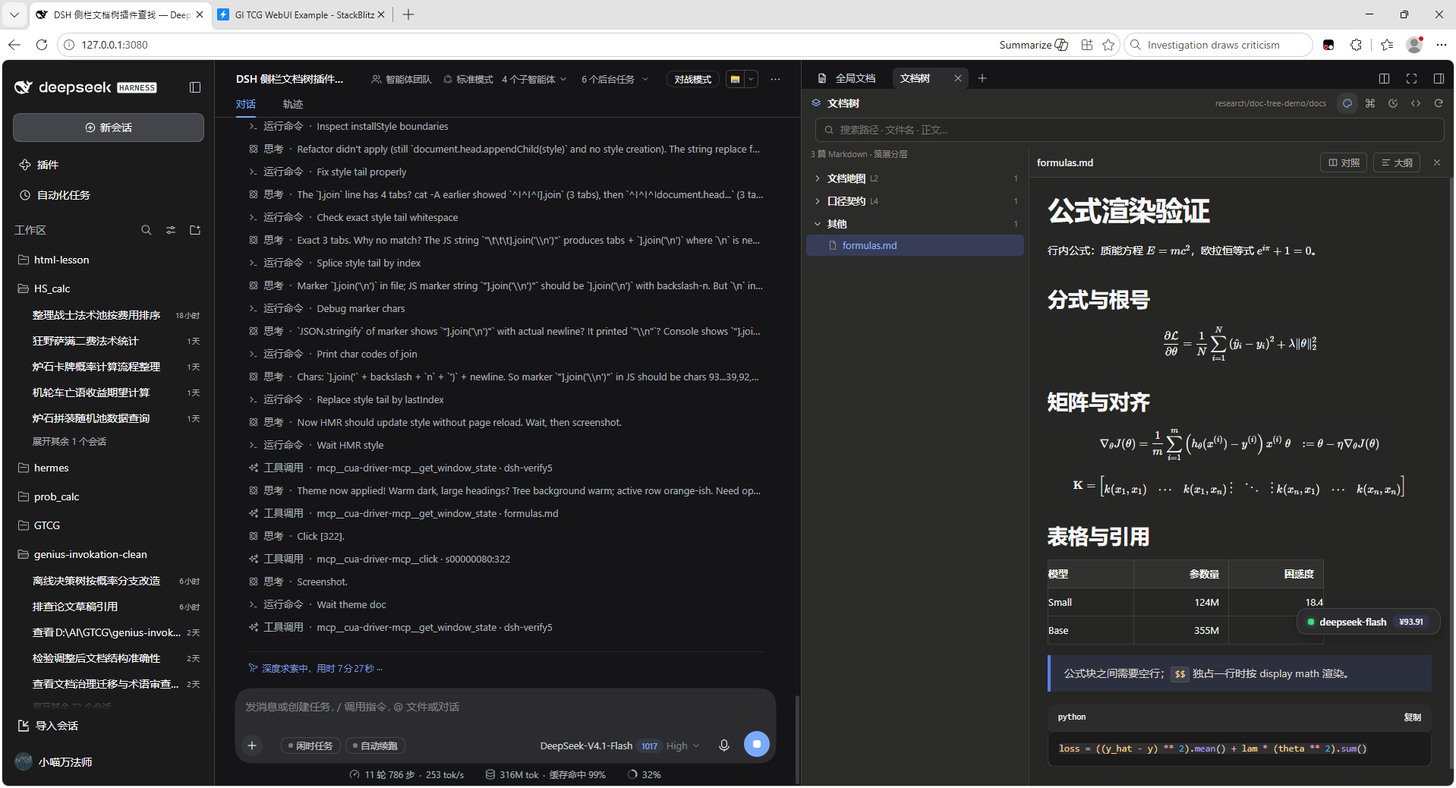Image resolution: width=1456 pixels, height=788 pixels.
Task: Start a 新会话 new conversation
Action: click(108, 127)
